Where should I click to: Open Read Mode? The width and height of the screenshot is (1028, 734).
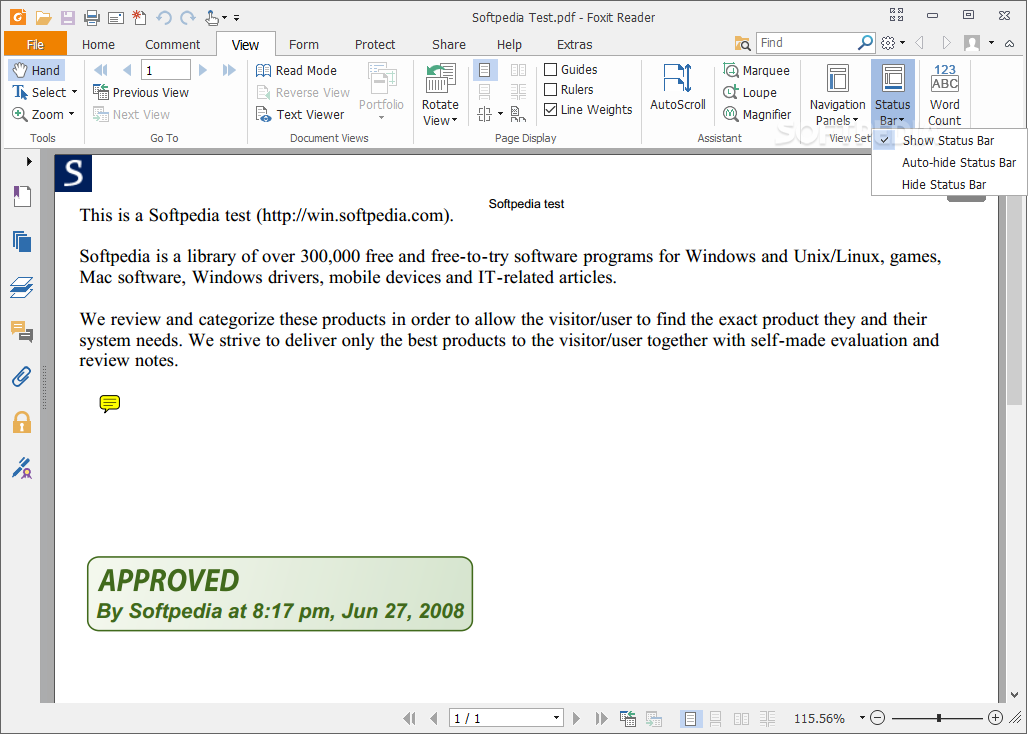296,70
